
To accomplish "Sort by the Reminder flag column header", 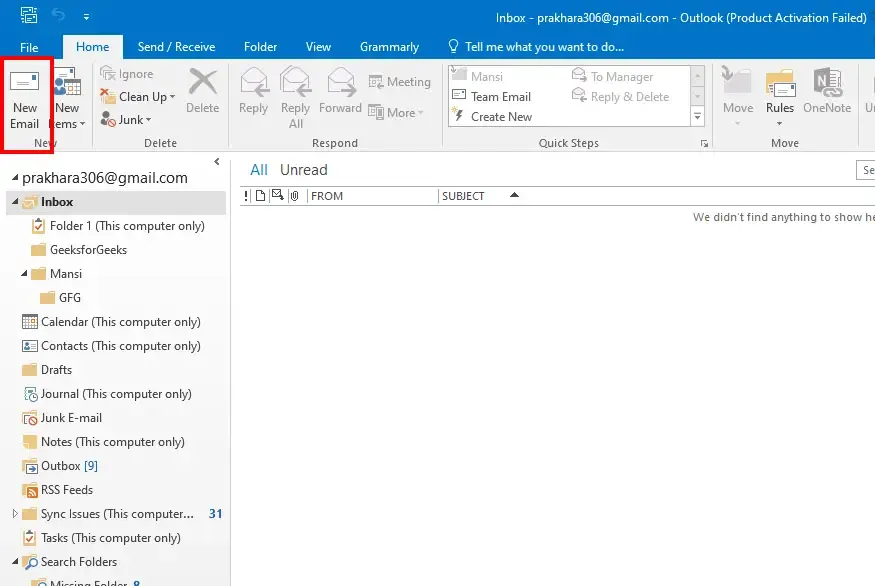I will (x=277, y=195).
